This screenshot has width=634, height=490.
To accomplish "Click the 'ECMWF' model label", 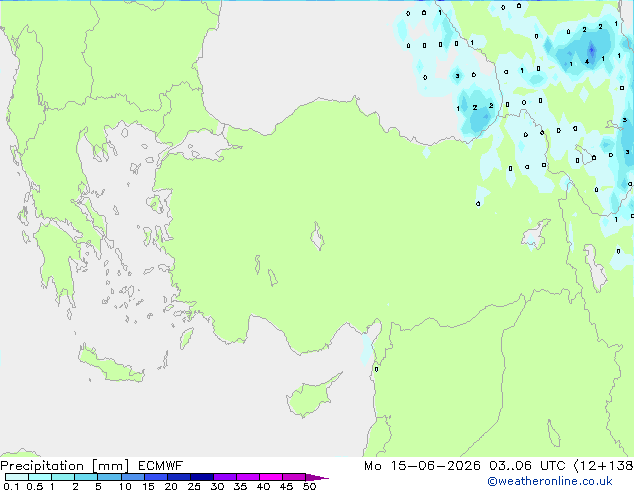I will (161, 466).
